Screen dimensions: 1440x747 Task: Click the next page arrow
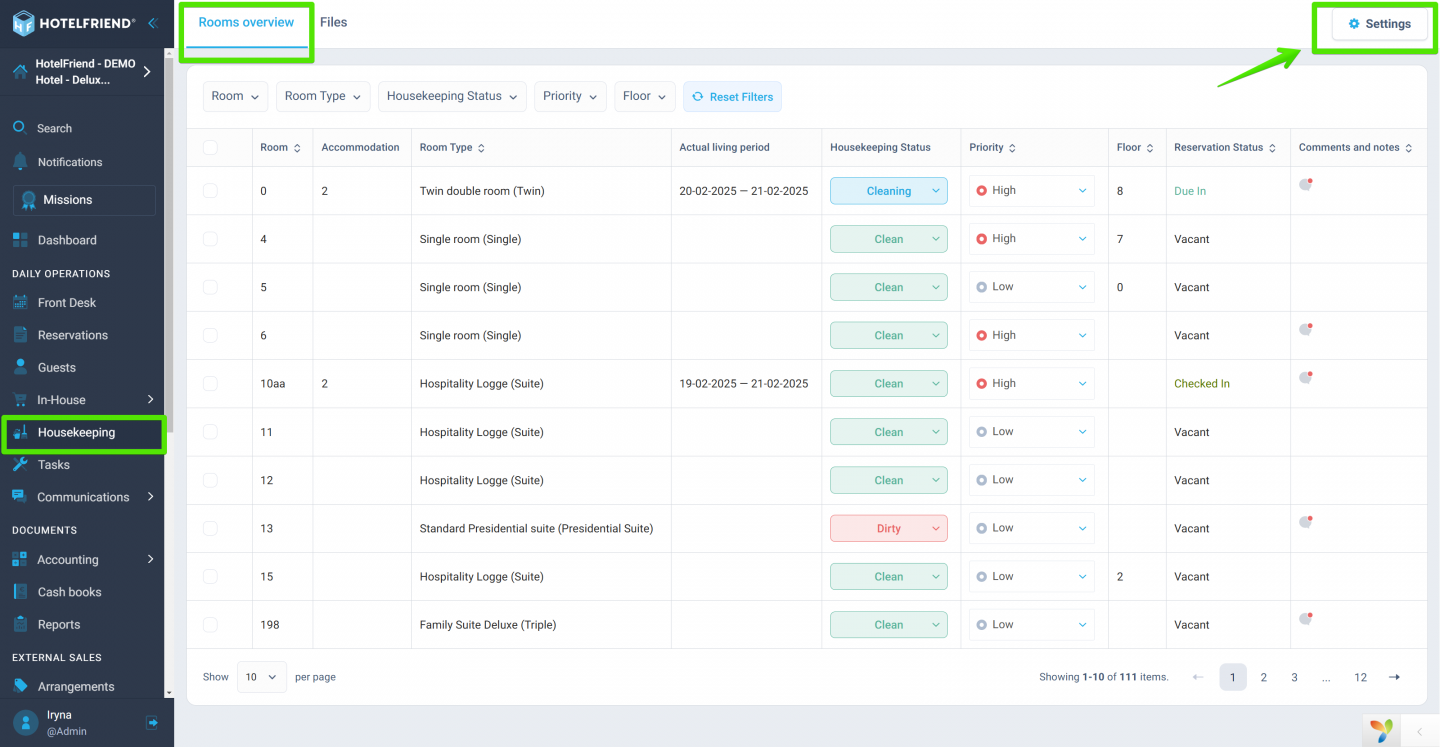tap(1394, 677)
